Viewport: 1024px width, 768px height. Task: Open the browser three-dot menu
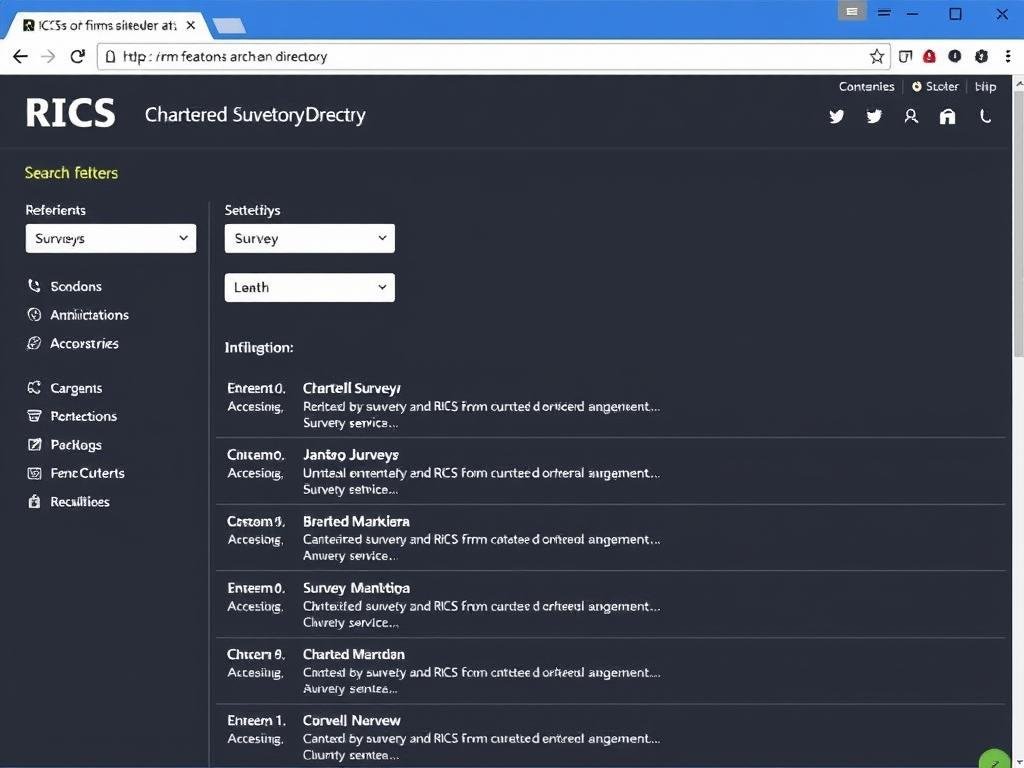click(x=1008, y=57)
